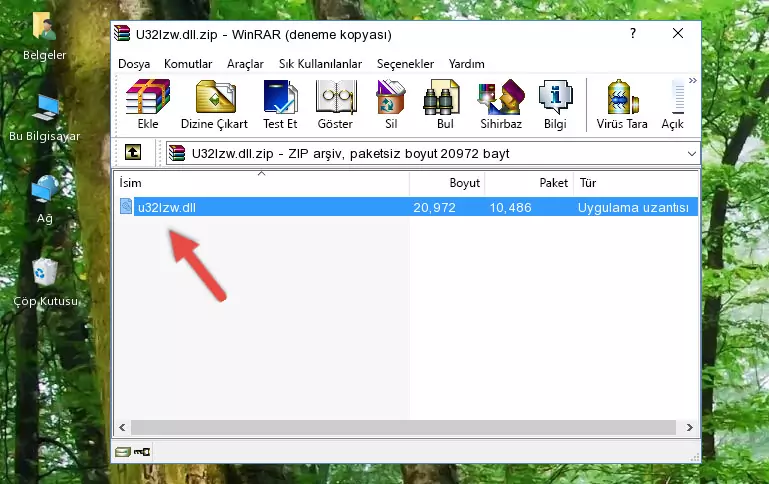Run the Test Et archive test

point(280,104)
